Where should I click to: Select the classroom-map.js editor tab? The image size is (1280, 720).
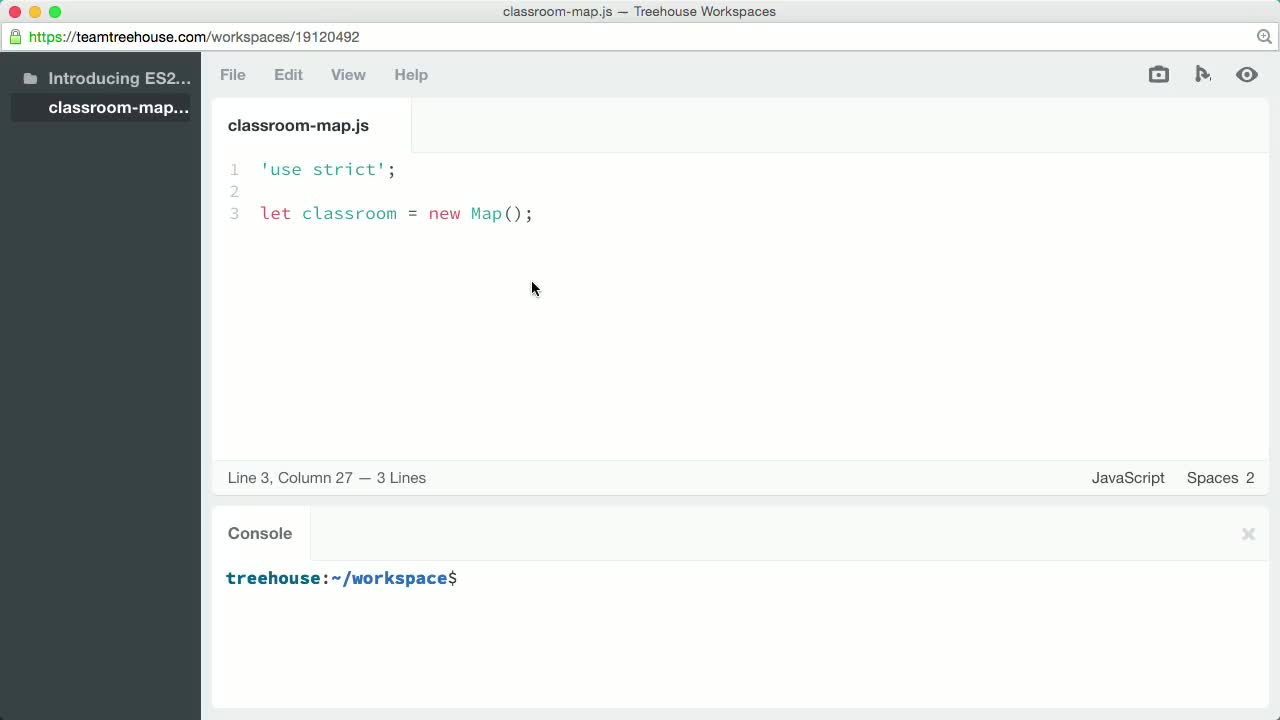tap(298, 126)
